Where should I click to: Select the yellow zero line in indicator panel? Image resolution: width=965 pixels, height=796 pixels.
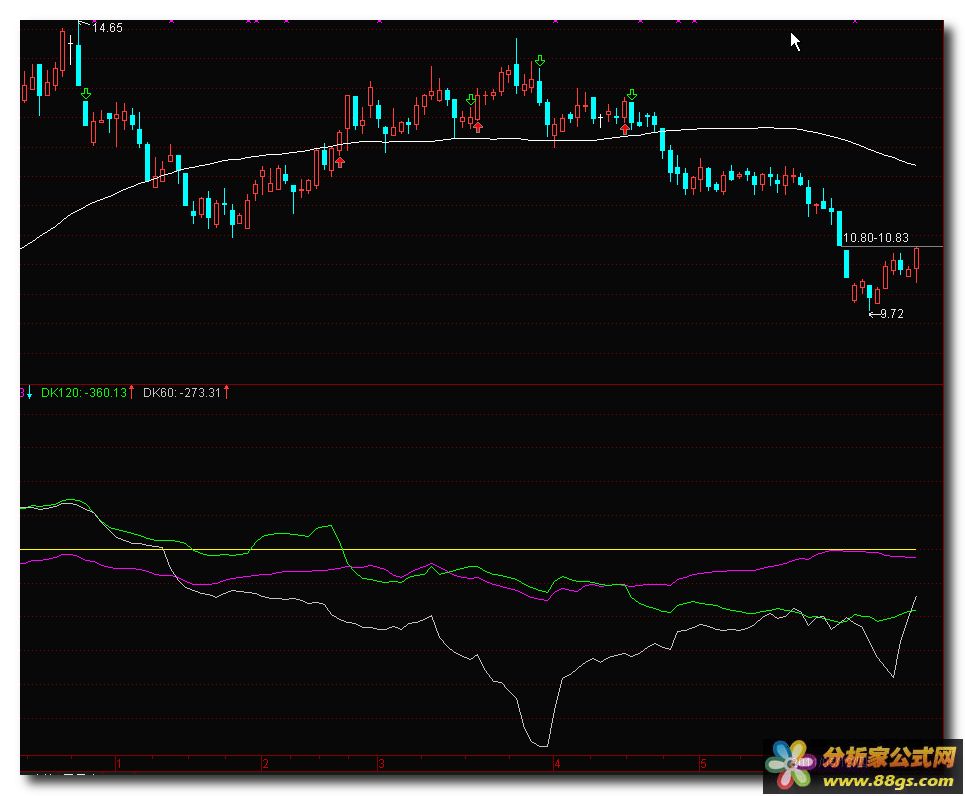tap(468, 549)
